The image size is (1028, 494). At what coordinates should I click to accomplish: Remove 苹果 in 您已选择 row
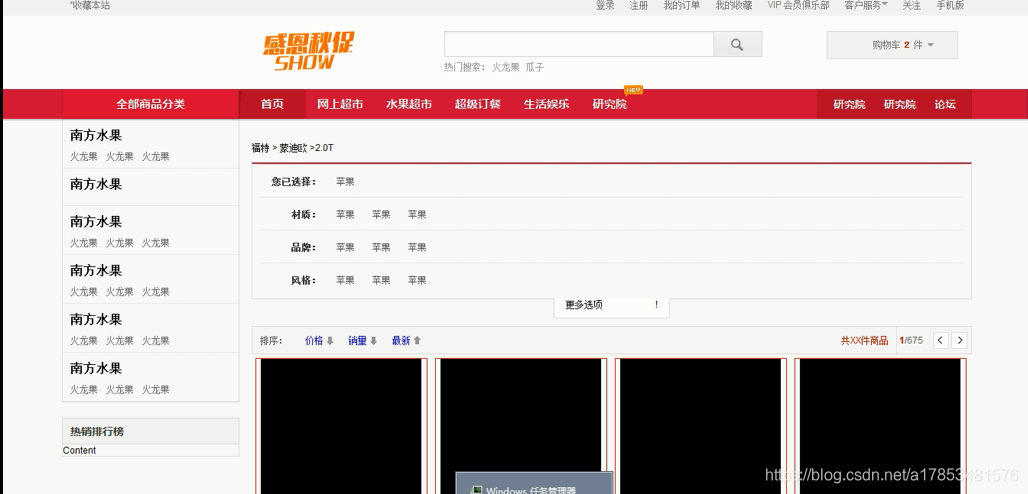click(x=345, y=182)
